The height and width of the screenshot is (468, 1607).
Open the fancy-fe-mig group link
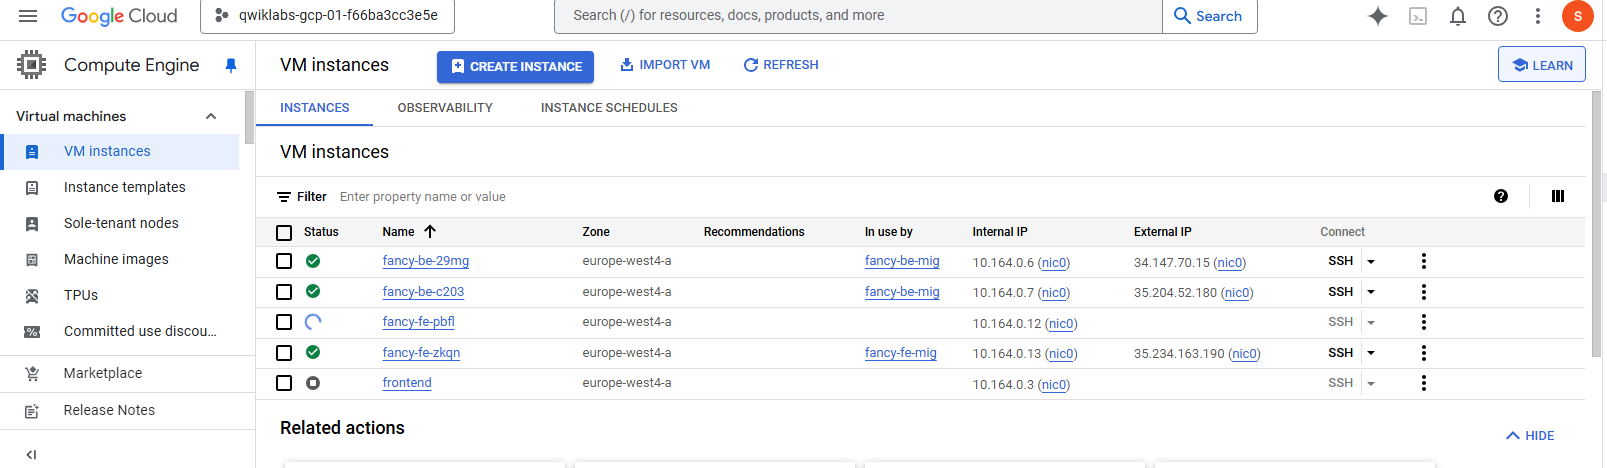(900, 353)
